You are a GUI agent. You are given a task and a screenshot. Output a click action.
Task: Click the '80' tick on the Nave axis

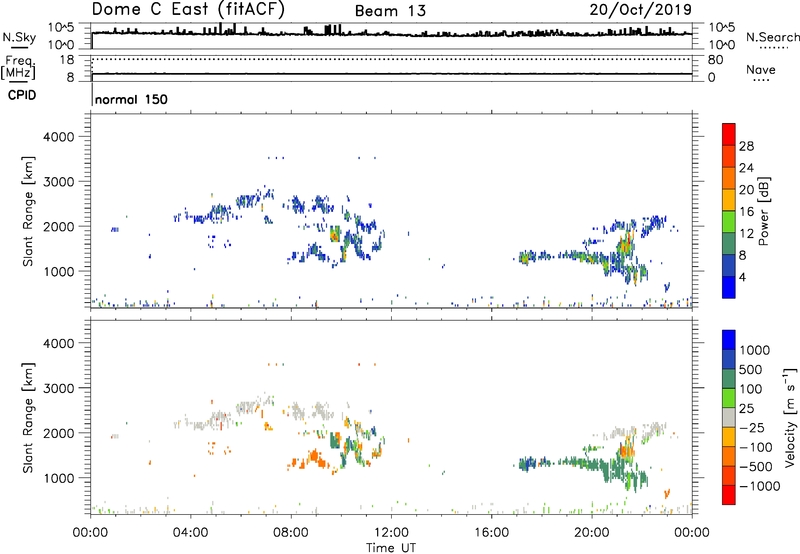pyautogui.click(x=715, y=60)
